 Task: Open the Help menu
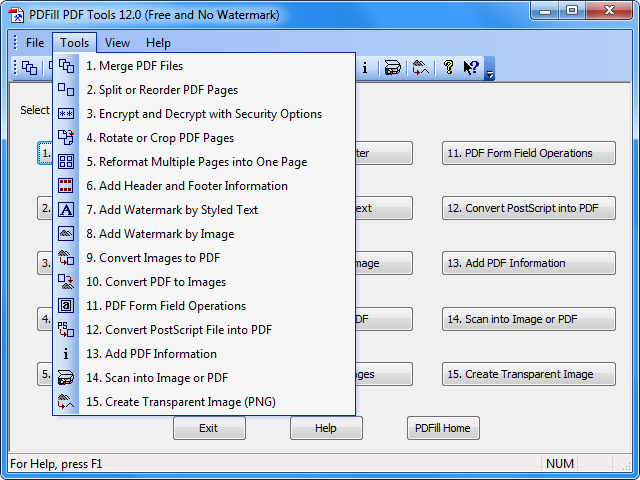coord(158,43)
